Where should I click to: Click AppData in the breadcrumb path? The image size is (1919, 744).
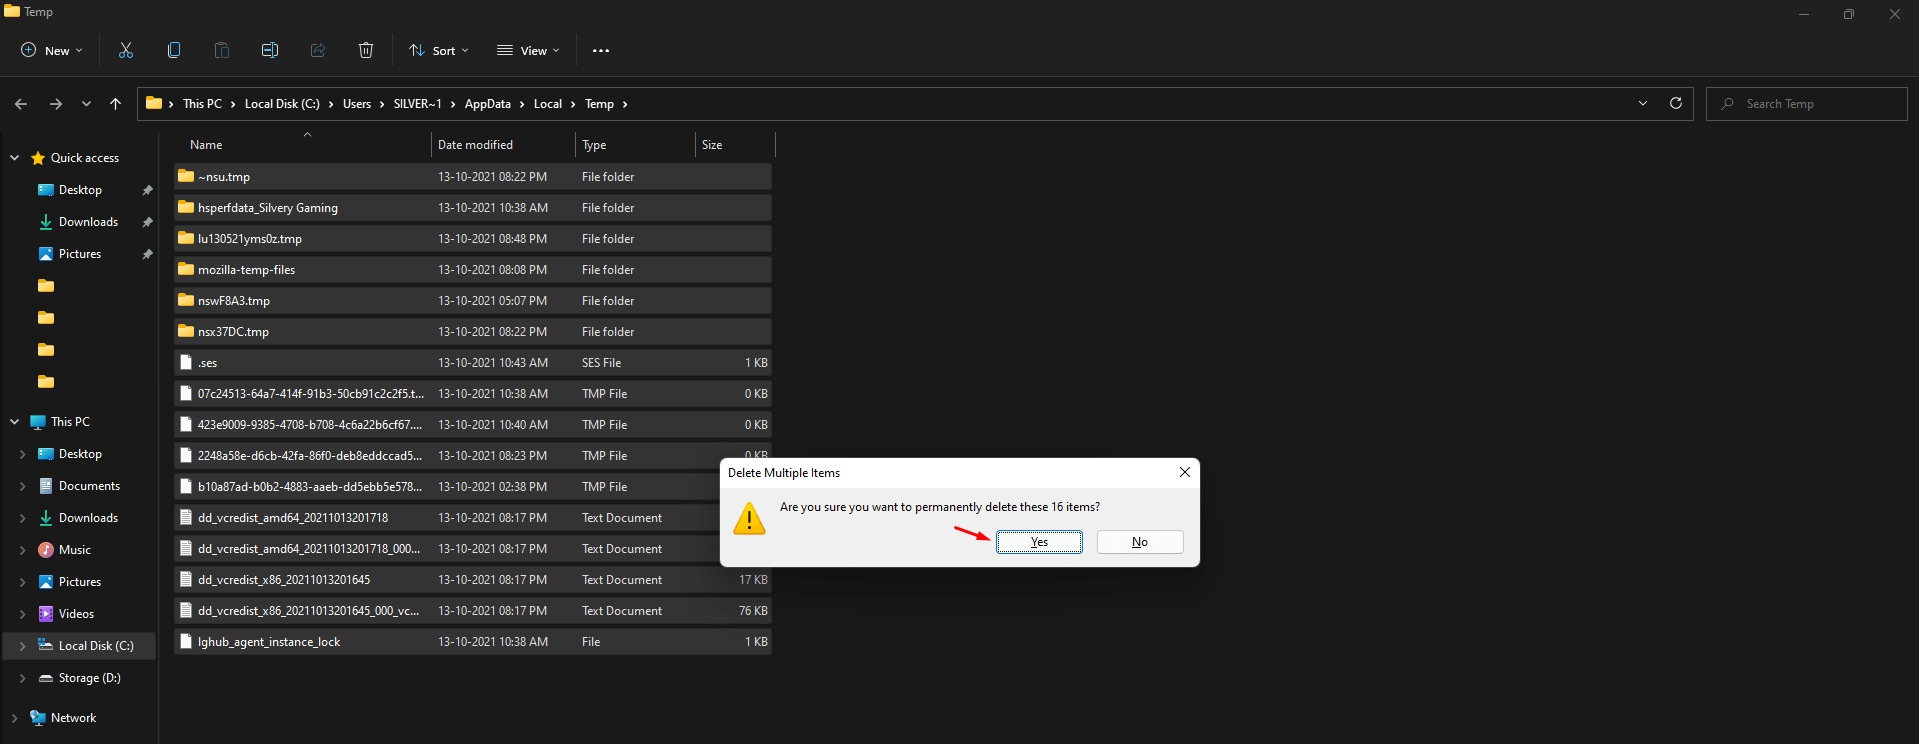[488, 104]
